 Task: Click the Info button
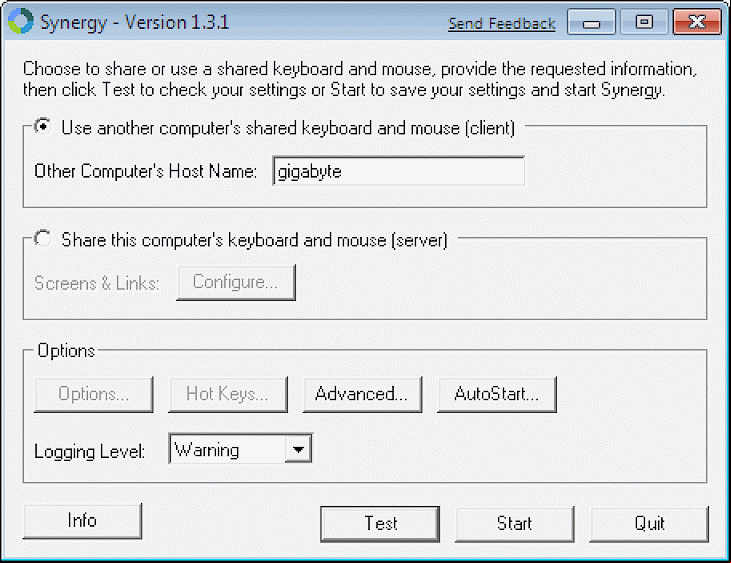pyautogui.click(x=83, y=521)
